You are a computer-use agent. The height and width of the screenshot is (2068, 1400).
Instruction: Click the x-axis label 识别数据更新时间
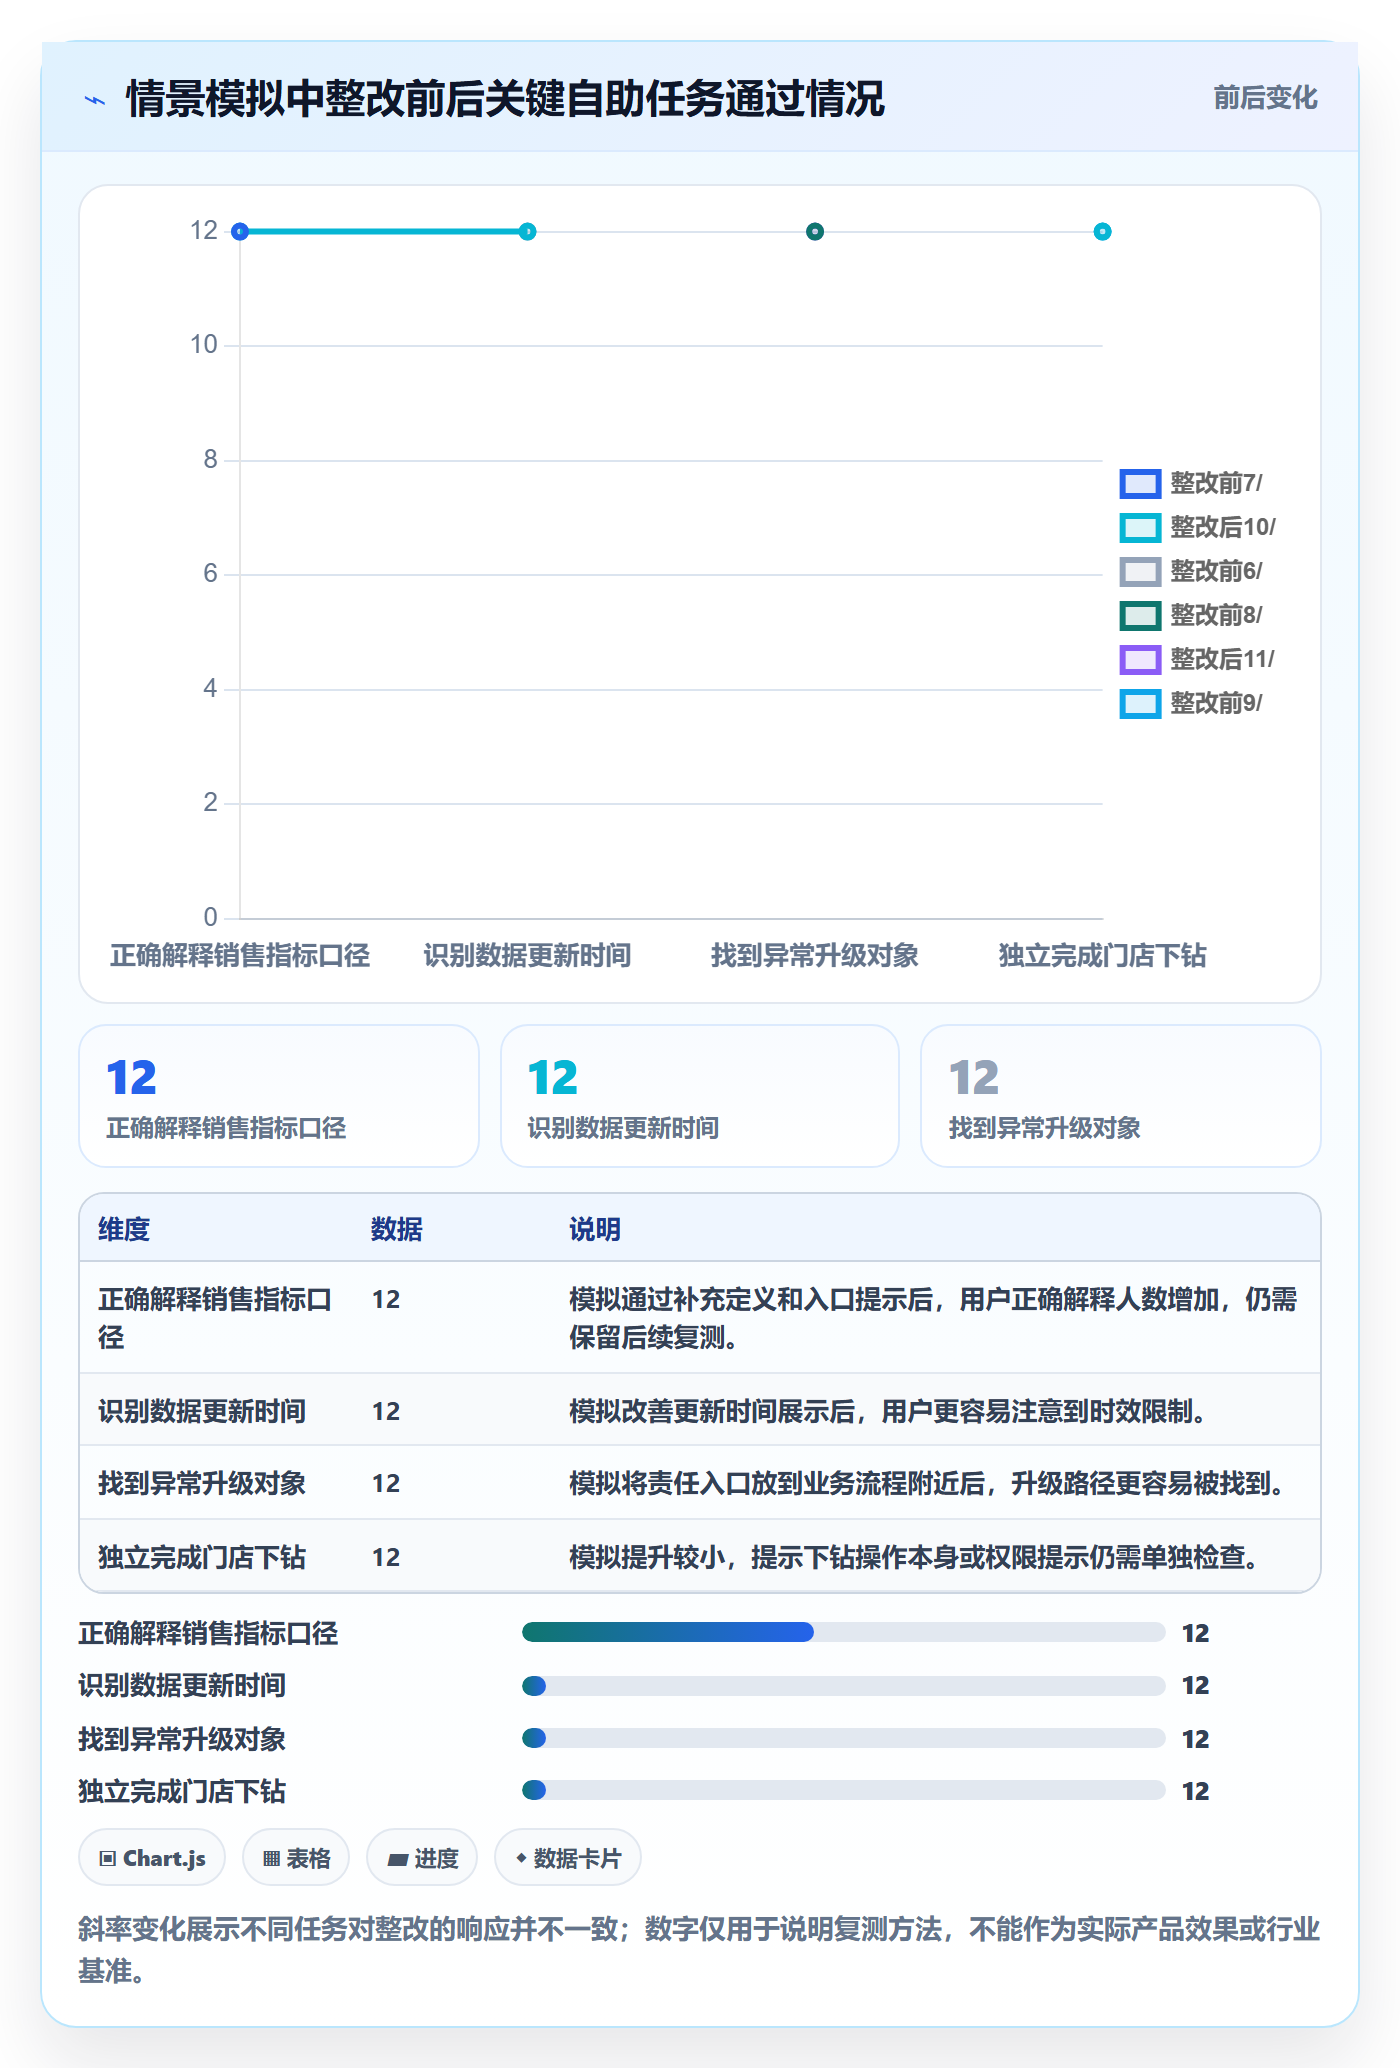527,955
